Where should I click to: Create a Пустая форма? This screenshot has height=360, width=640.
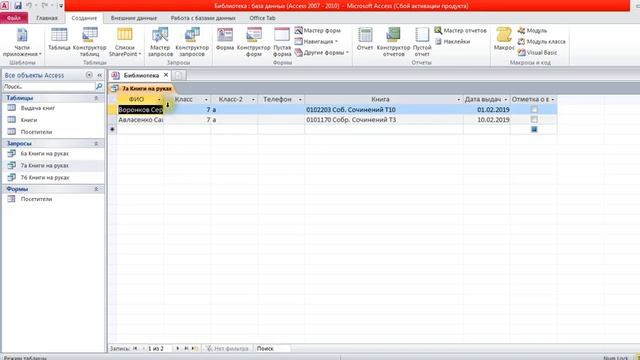coord(282,42)
